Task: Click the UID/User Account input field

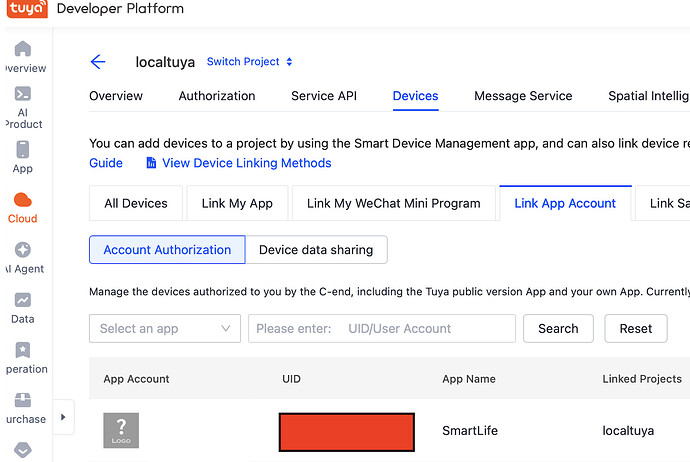Action: pyautogui.click(x=382, y=328)
